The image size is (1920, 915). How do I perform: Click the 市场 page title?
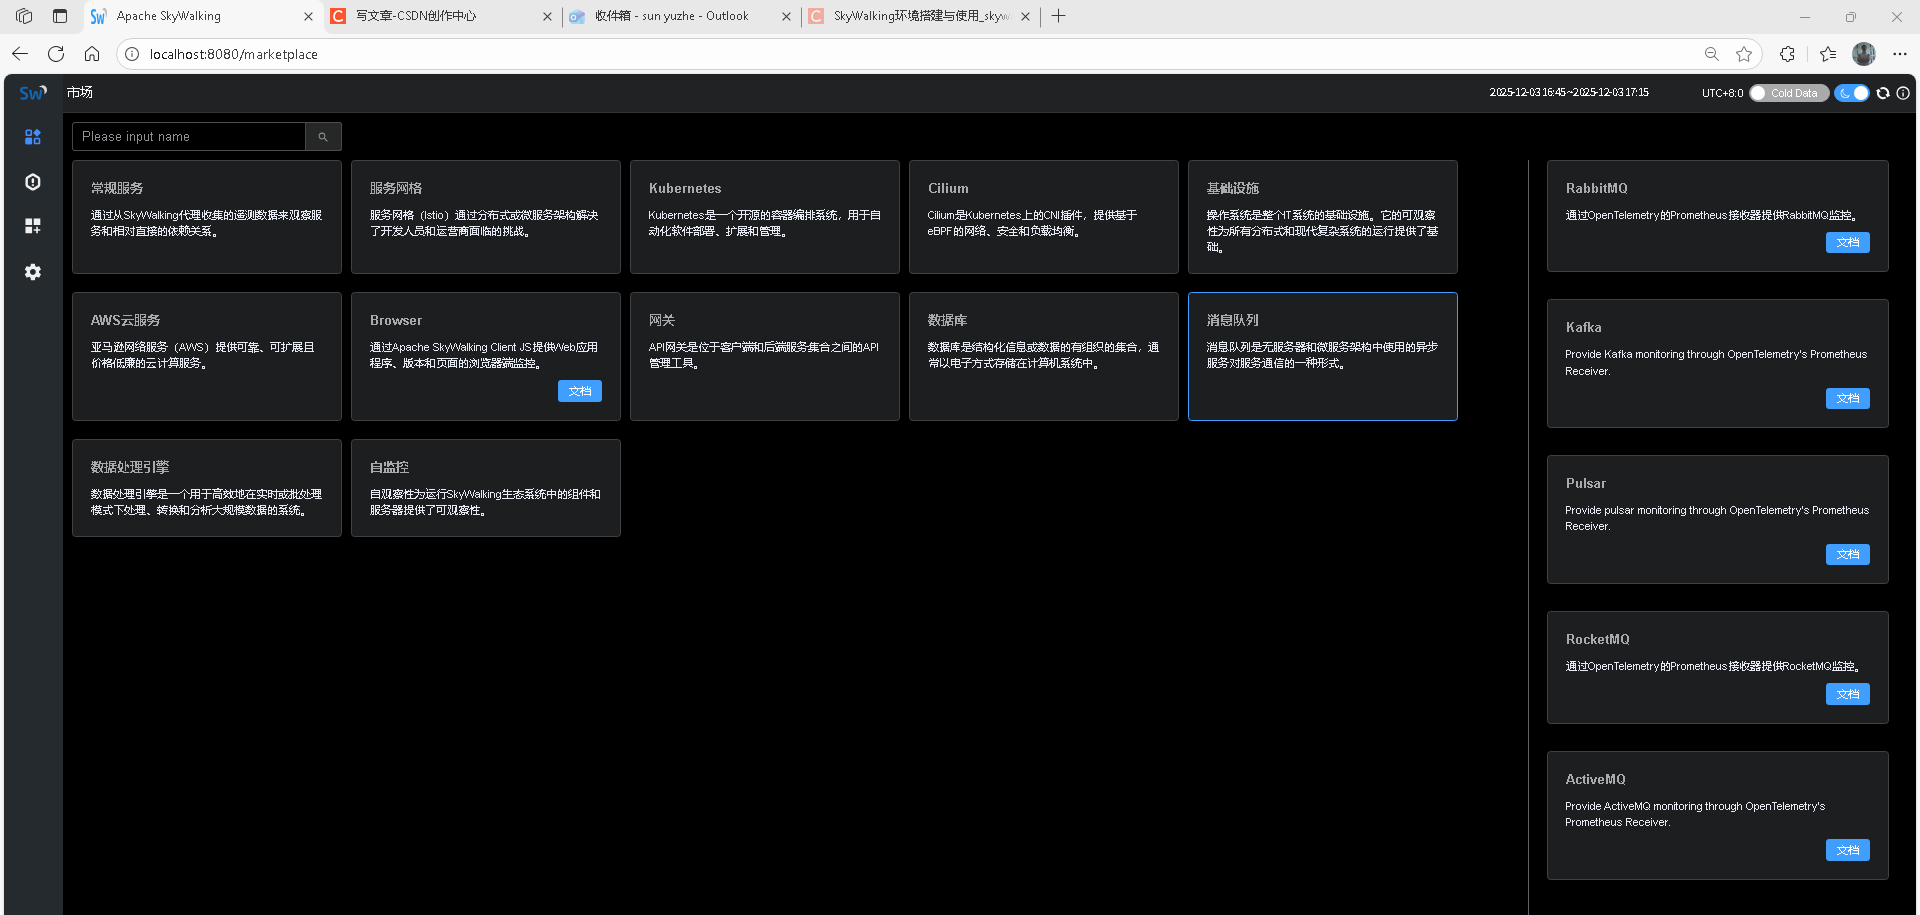pos(80,92)
